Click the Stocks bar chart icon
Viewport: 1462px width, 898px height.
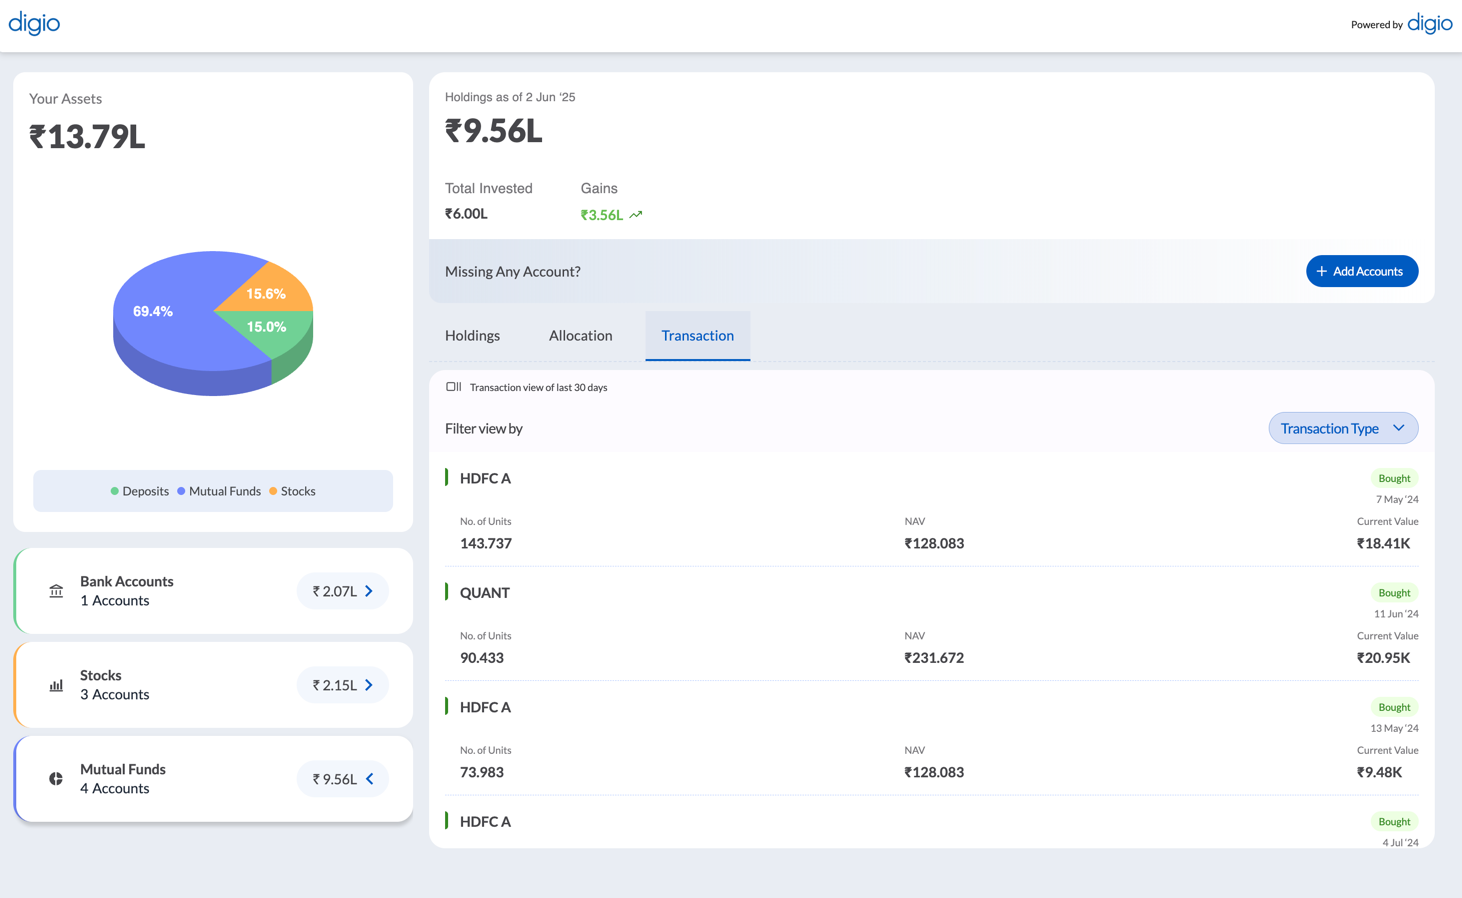pyautogui.click(x=56, y=685)
